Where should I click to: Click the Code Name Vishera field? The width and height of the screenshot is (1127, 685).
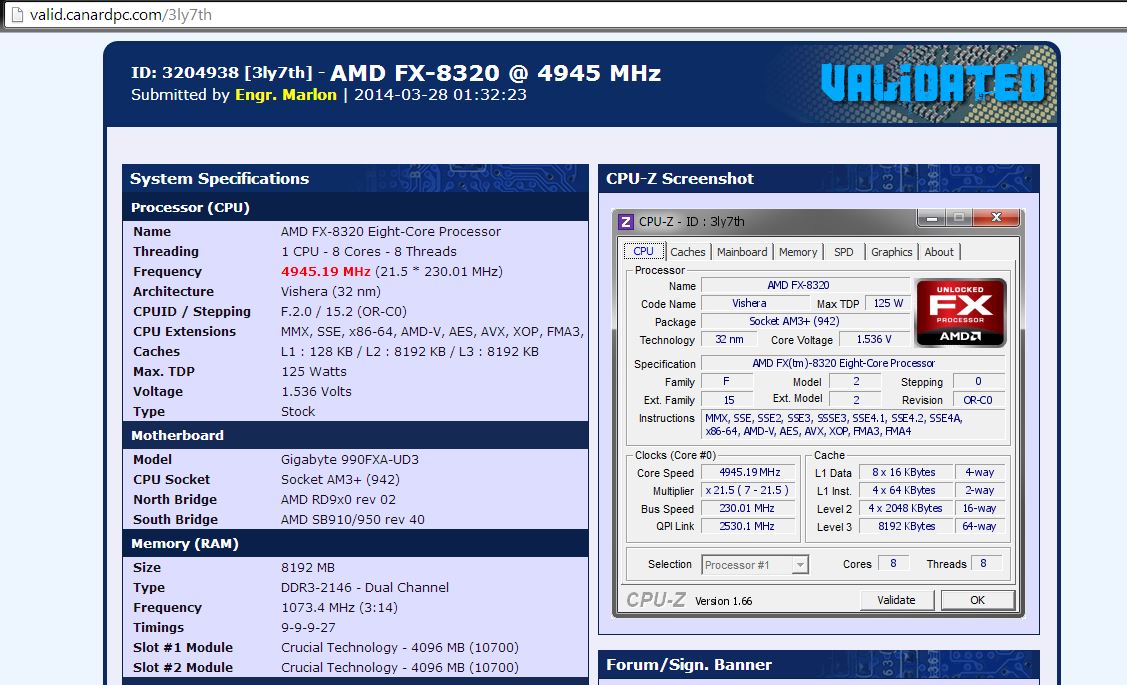[755, 303]
